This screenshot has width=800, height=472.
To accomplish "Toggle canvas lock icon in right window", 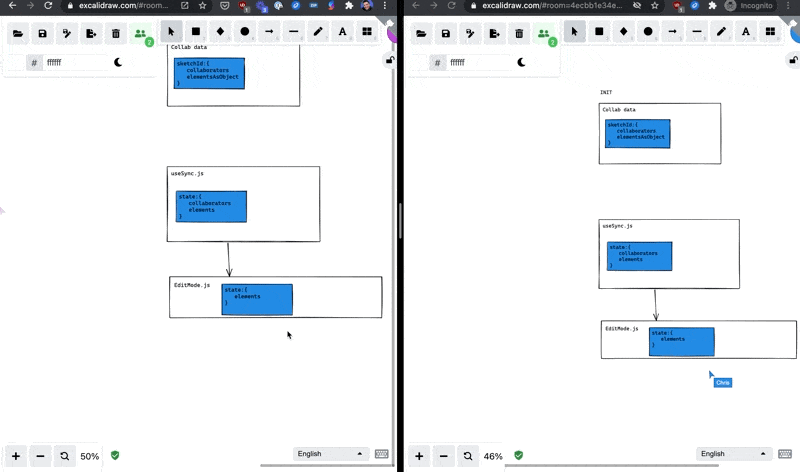I will tap(793, 60).
